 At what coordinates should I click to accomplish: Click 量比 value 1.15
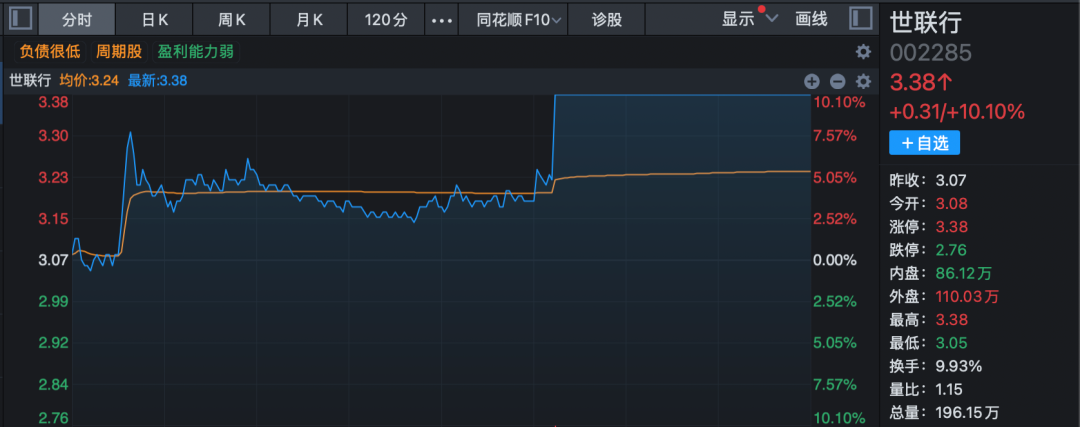point(949,389)
